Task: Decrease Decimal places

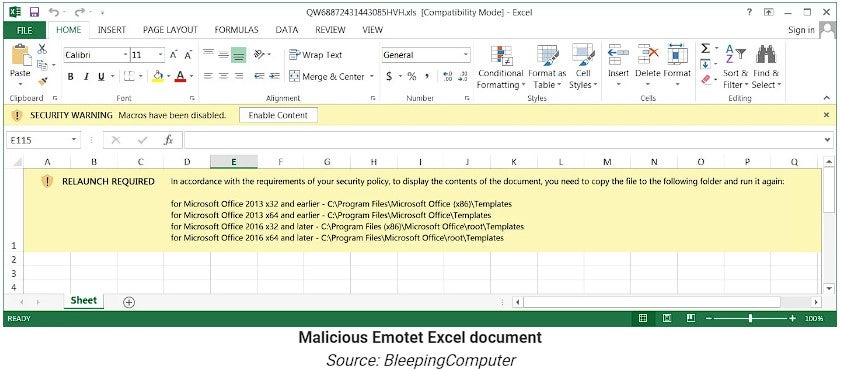Action: (x=464, y=77)
